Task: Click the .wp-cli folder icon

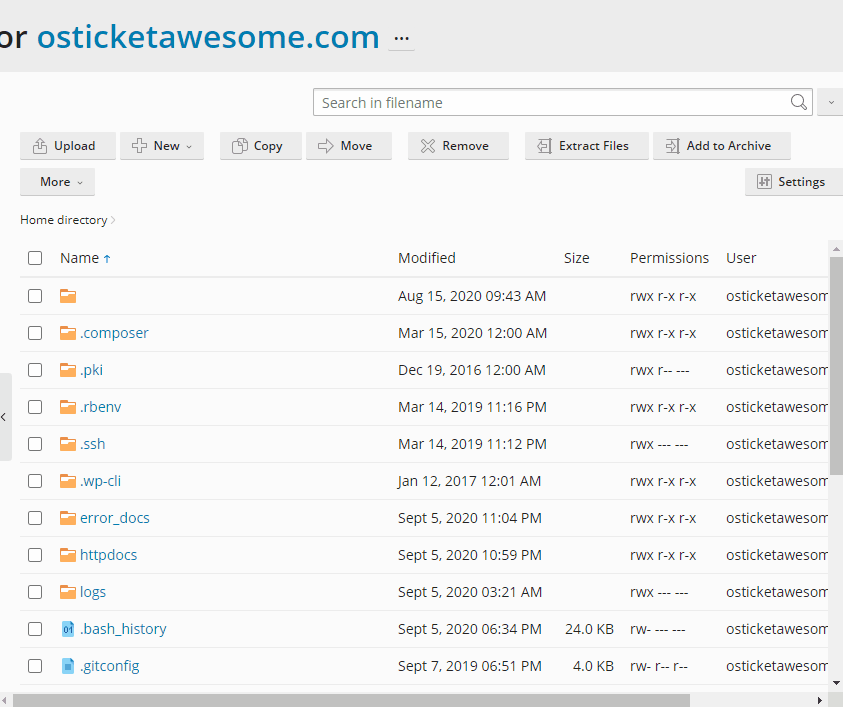Action: [x=68, y=481]
